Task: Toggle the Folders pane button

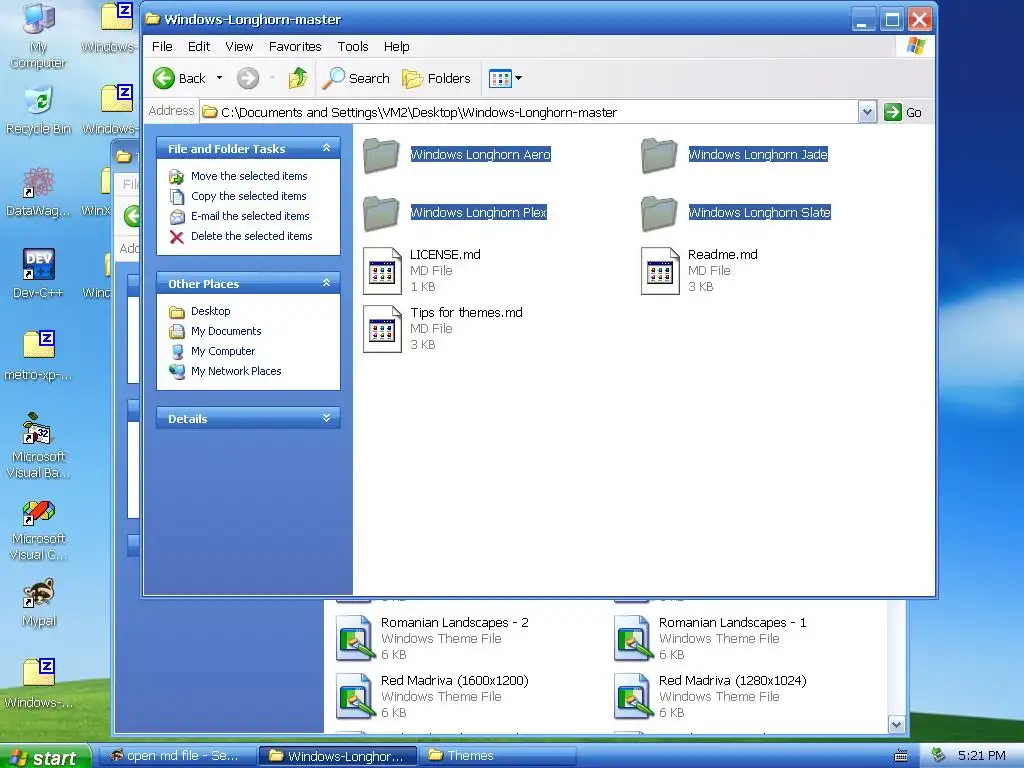Action: pyautogui.click(x=436, y=78)
